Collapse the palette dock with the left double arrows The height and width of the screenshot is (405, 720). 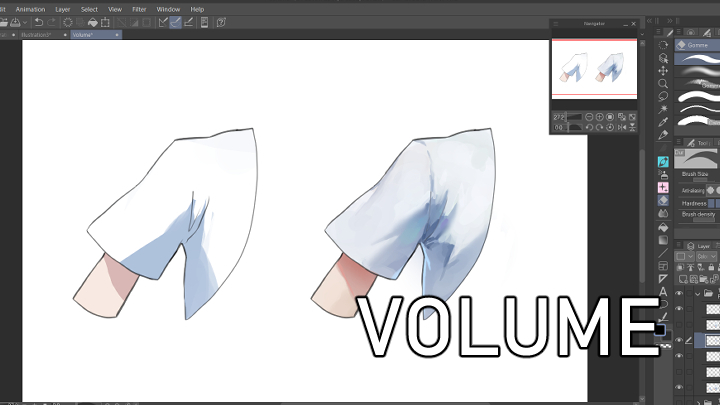(x=649, y=21)
